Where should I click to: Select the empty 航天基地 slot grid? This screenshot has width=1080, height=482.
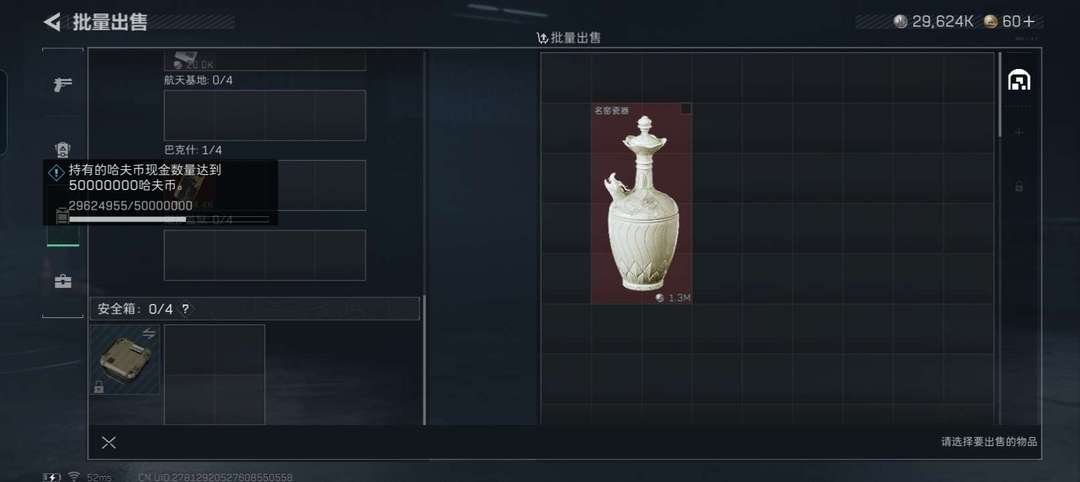coord(264,115)
